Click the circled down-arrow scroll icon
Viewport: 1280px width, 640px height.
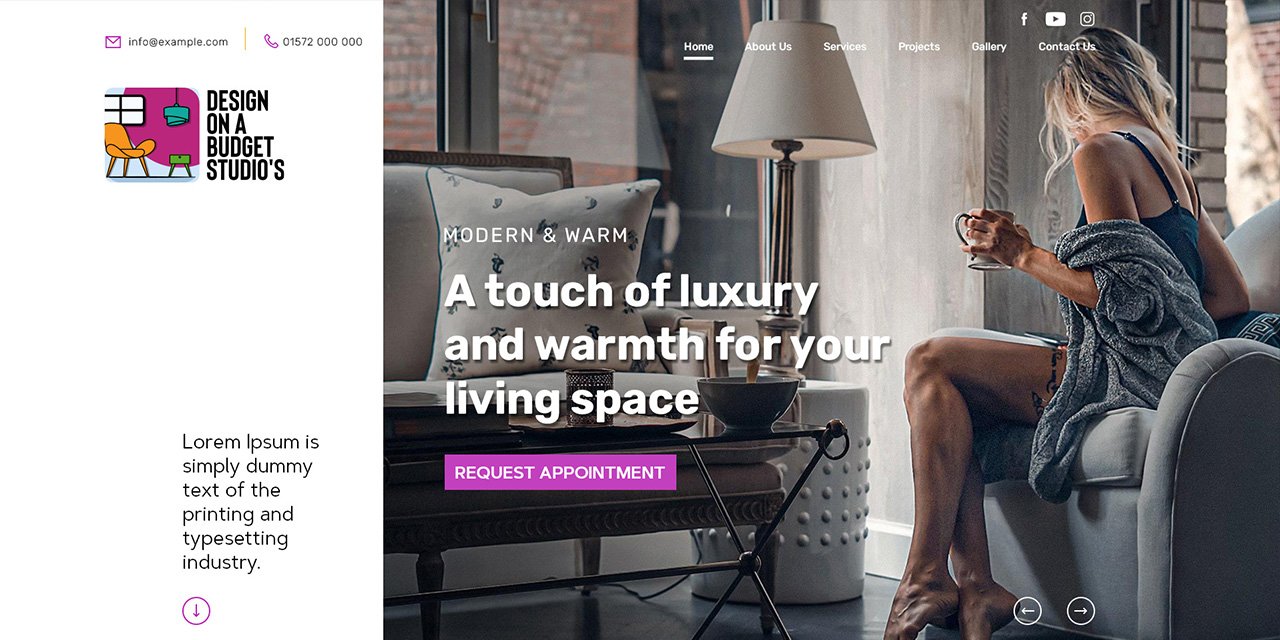tap(196, 610)
